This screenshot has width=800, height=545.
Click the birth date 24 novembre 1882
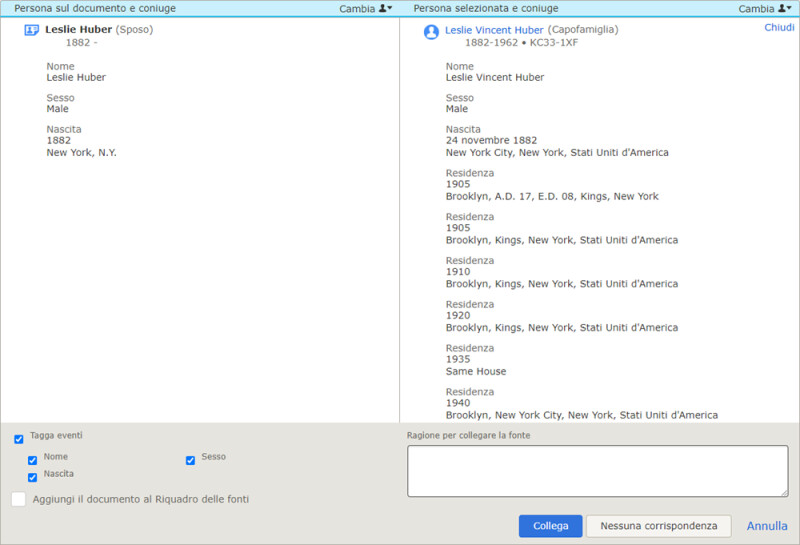[491, 140]
